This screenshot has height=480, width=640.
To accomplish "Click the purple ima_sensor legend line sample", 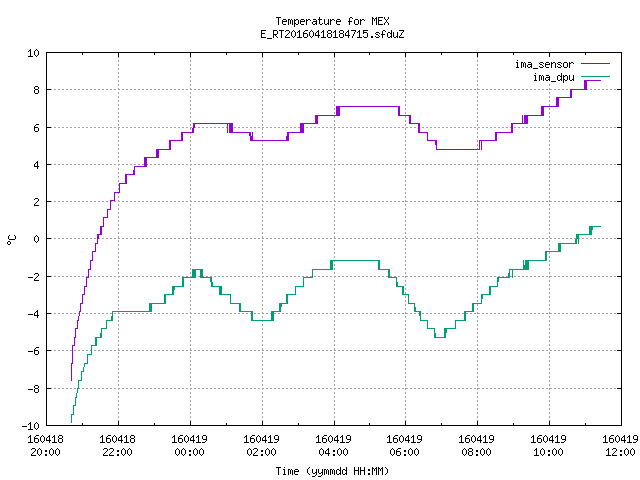I will coord(595,64).
